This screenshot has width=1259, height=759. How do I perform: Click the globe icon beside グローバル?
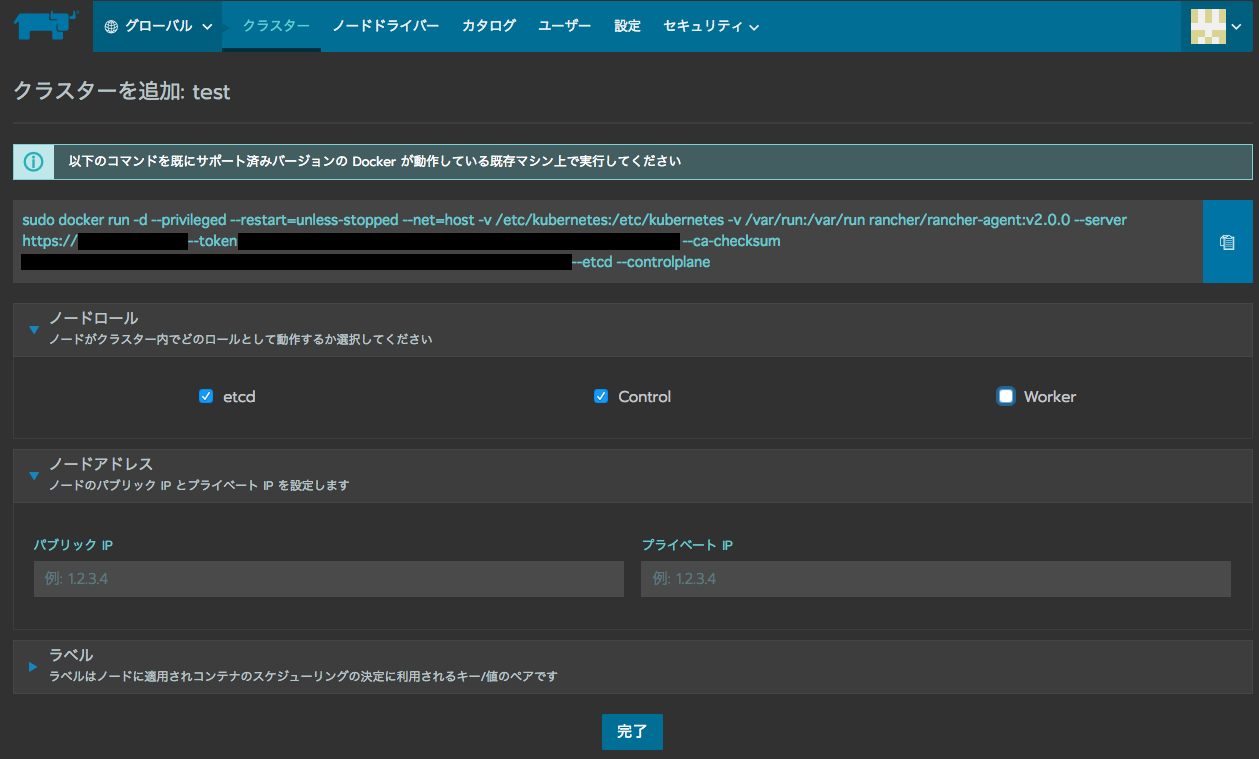tap(111, 26)
